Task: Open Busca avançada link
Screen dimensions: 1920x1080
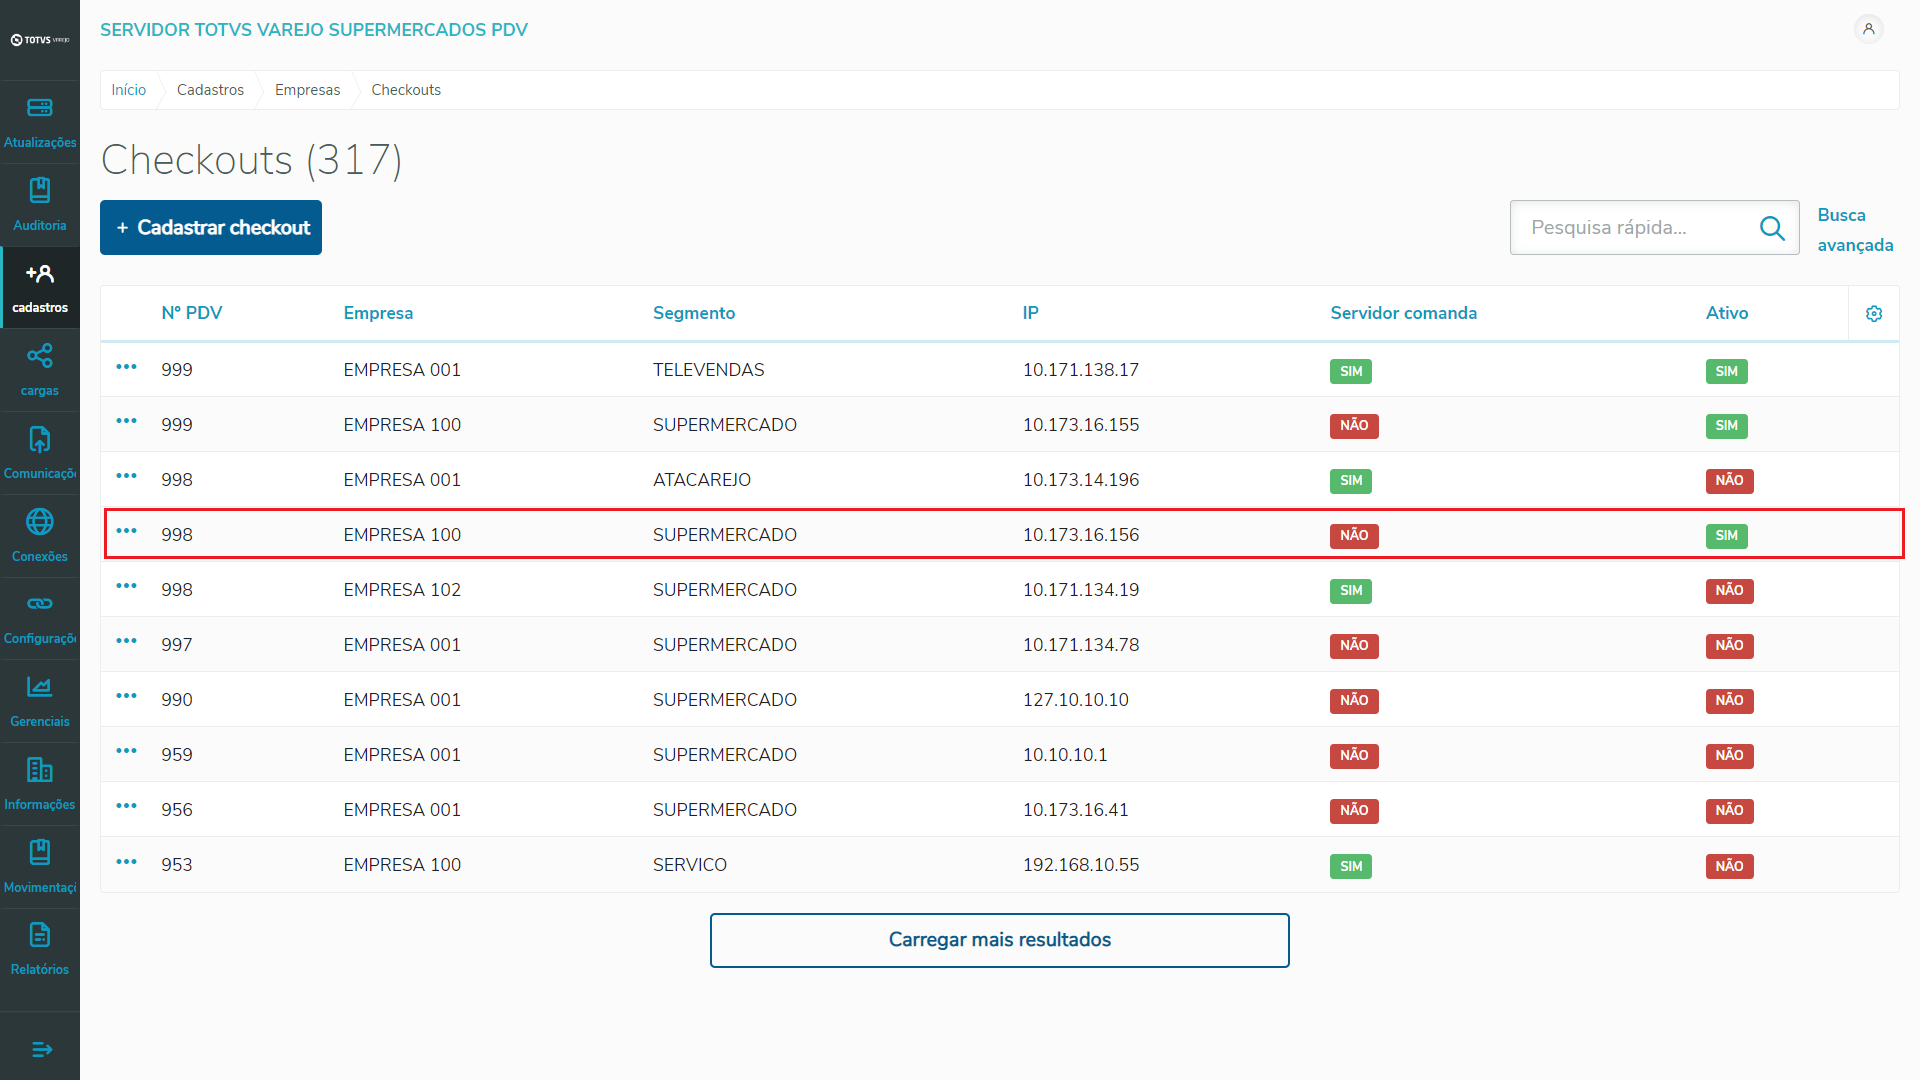Action: (1854, 230)
